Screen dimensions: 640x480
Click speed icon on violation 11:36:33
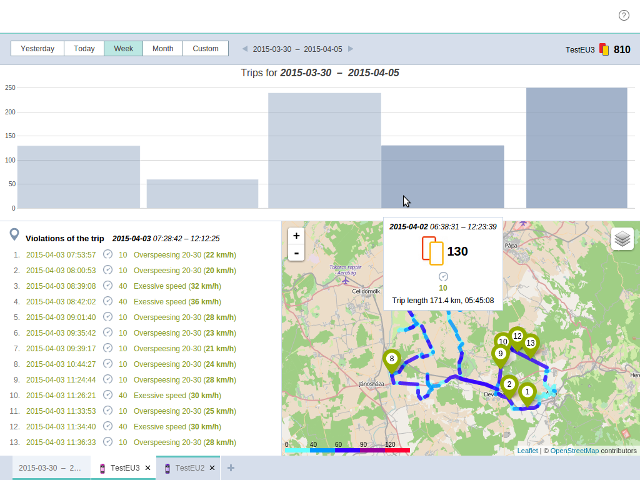tap(107, 442)
